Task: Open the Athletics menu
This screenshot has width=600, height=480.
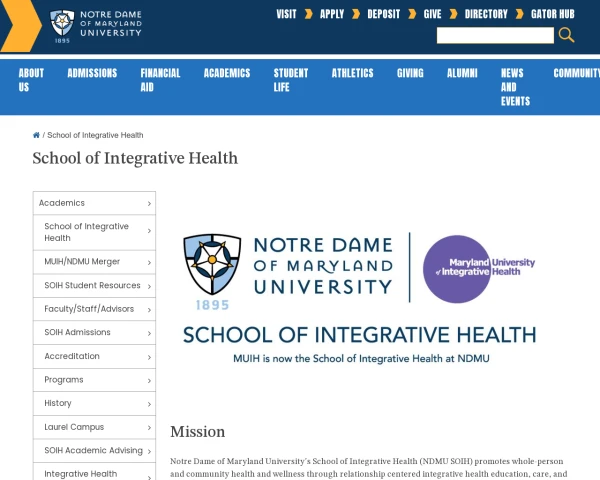Action: [x=352, y=73]
